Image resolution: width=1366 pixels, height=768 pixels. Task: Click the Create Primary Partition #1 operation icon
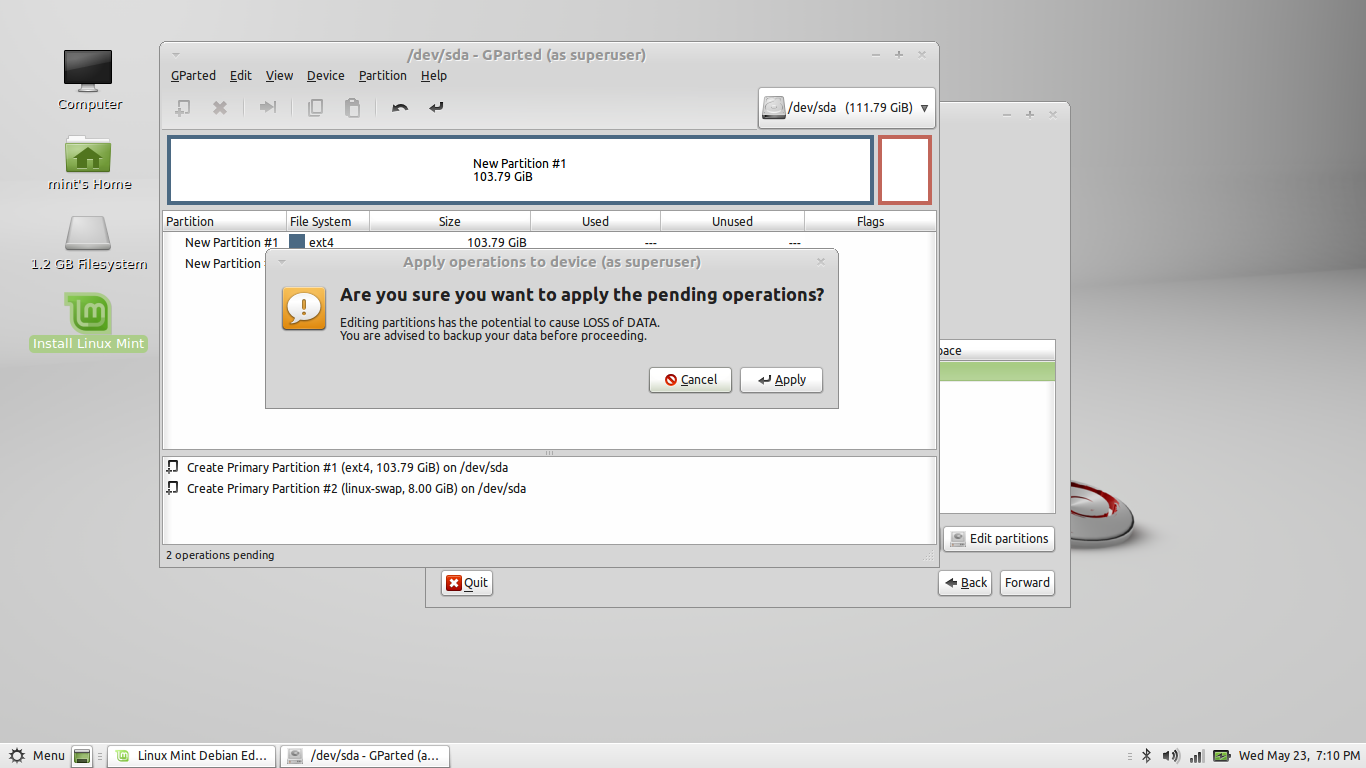click(173, 467)
